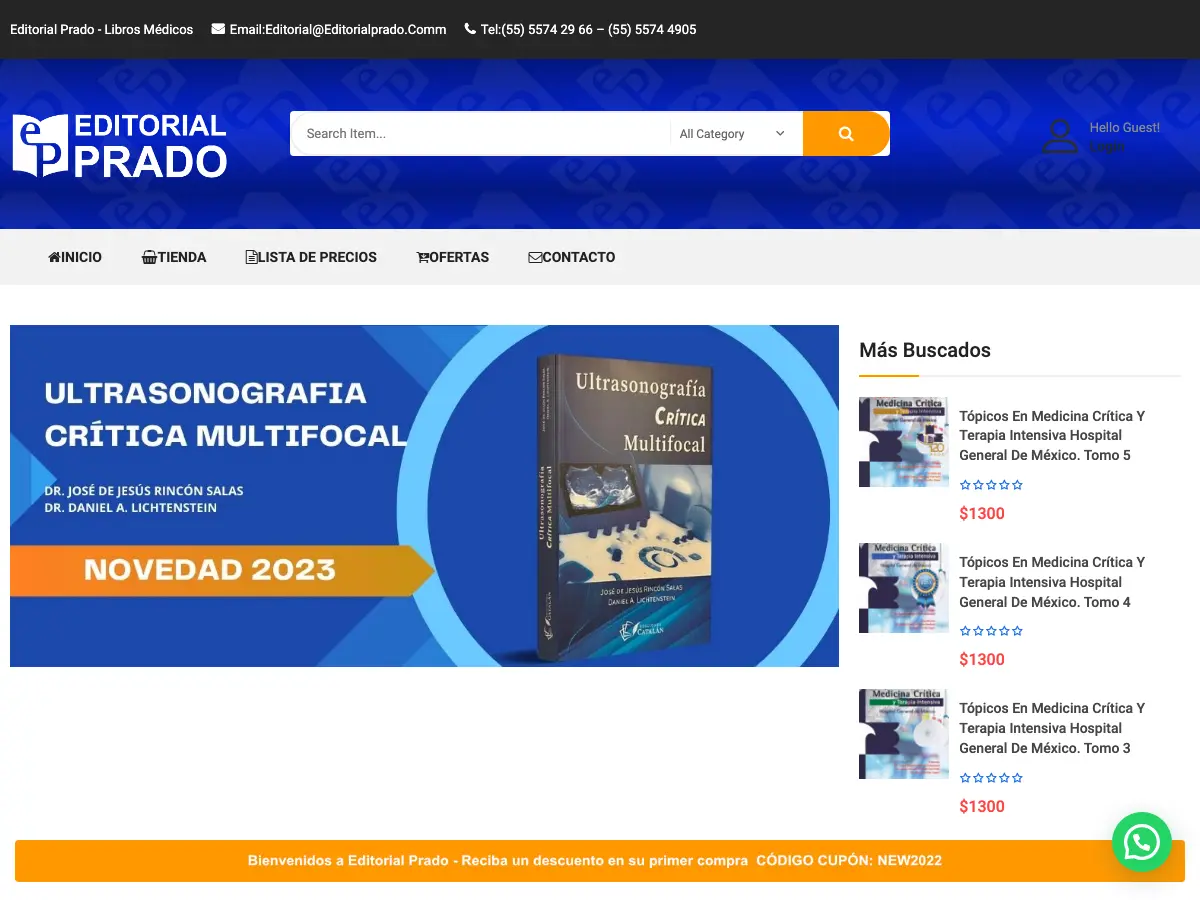Click the document icon beside LISTA DE PRECIOS
Screen dimensions: 1200x900
pyautogui.click(x=251, y=257)
